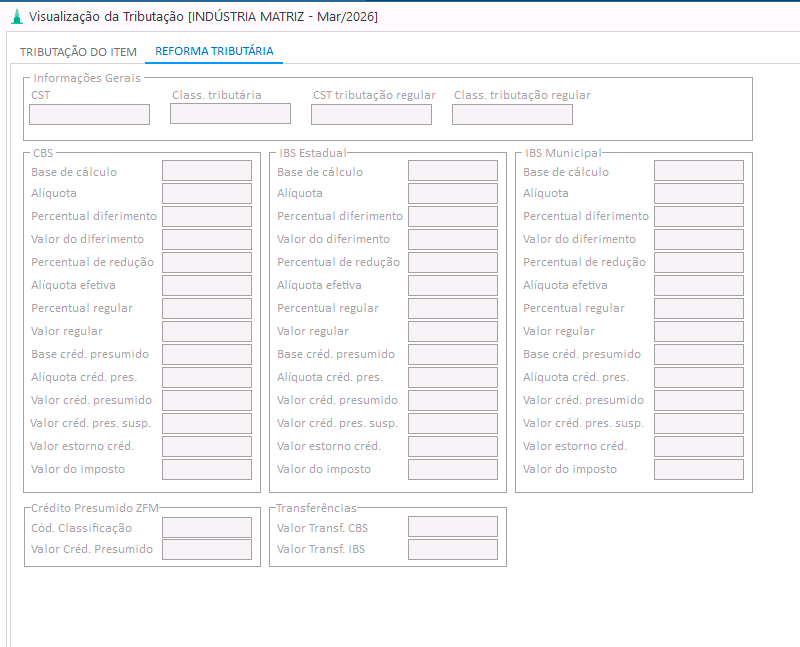This screenshot has height=647, width=800.
Task: Click the IBS Municipal Percentual de redução field
Action: tap(699, 263)
